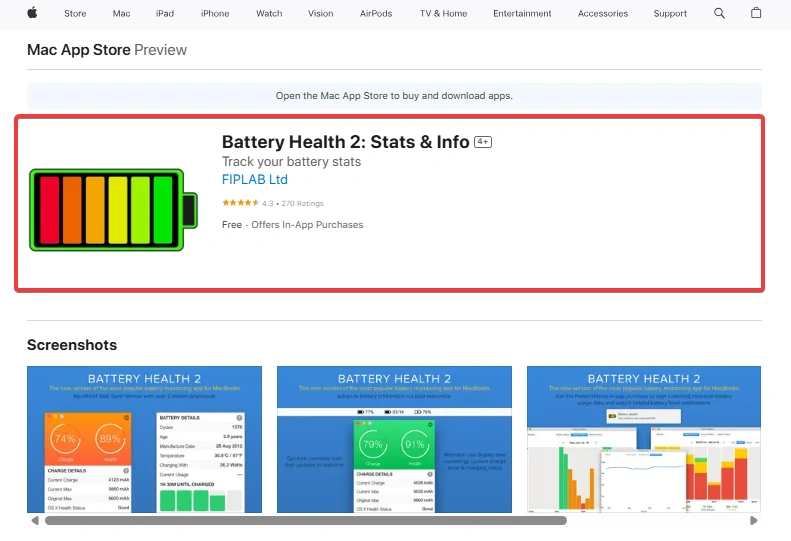Open the shopping bag icon
The height and width of the screenshot is (541, 791).
pos(756,13)
